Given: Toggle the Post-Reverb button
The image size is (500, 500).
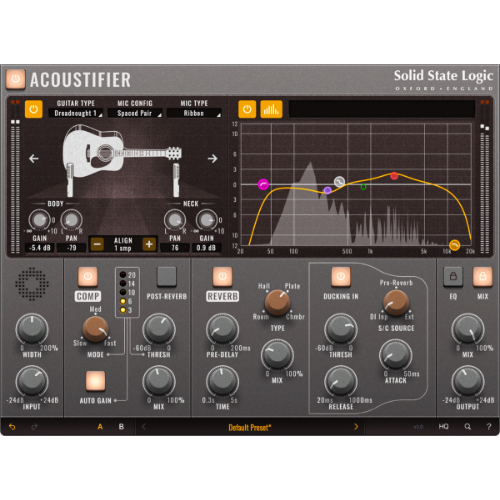Looking at the screenshot, I should pyautogui.click(x=167, y=276).
